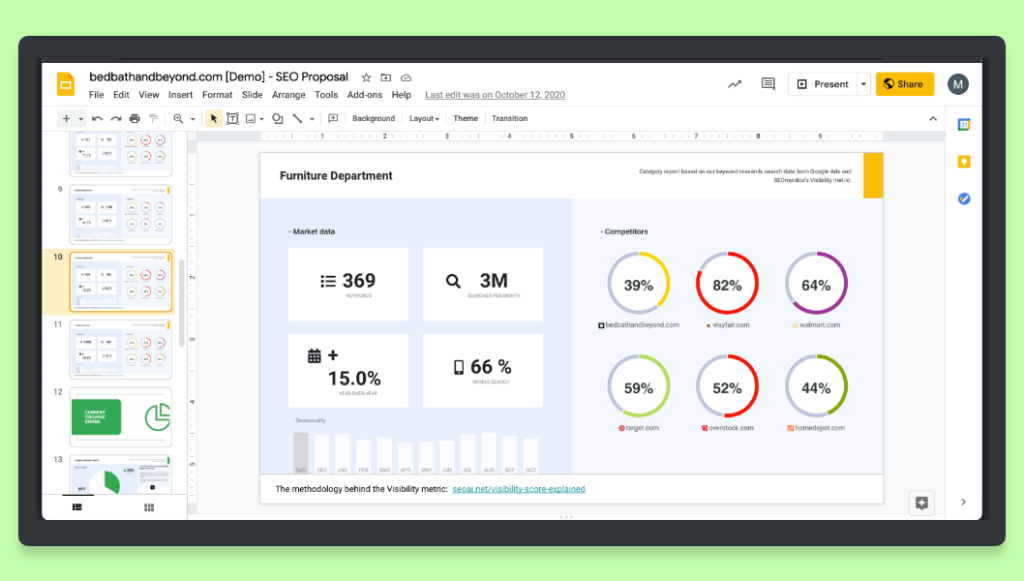Switch to filmstrip view of slides
Image resolution: width=1024 pixels, height=581 pixels.
(77, 507)
